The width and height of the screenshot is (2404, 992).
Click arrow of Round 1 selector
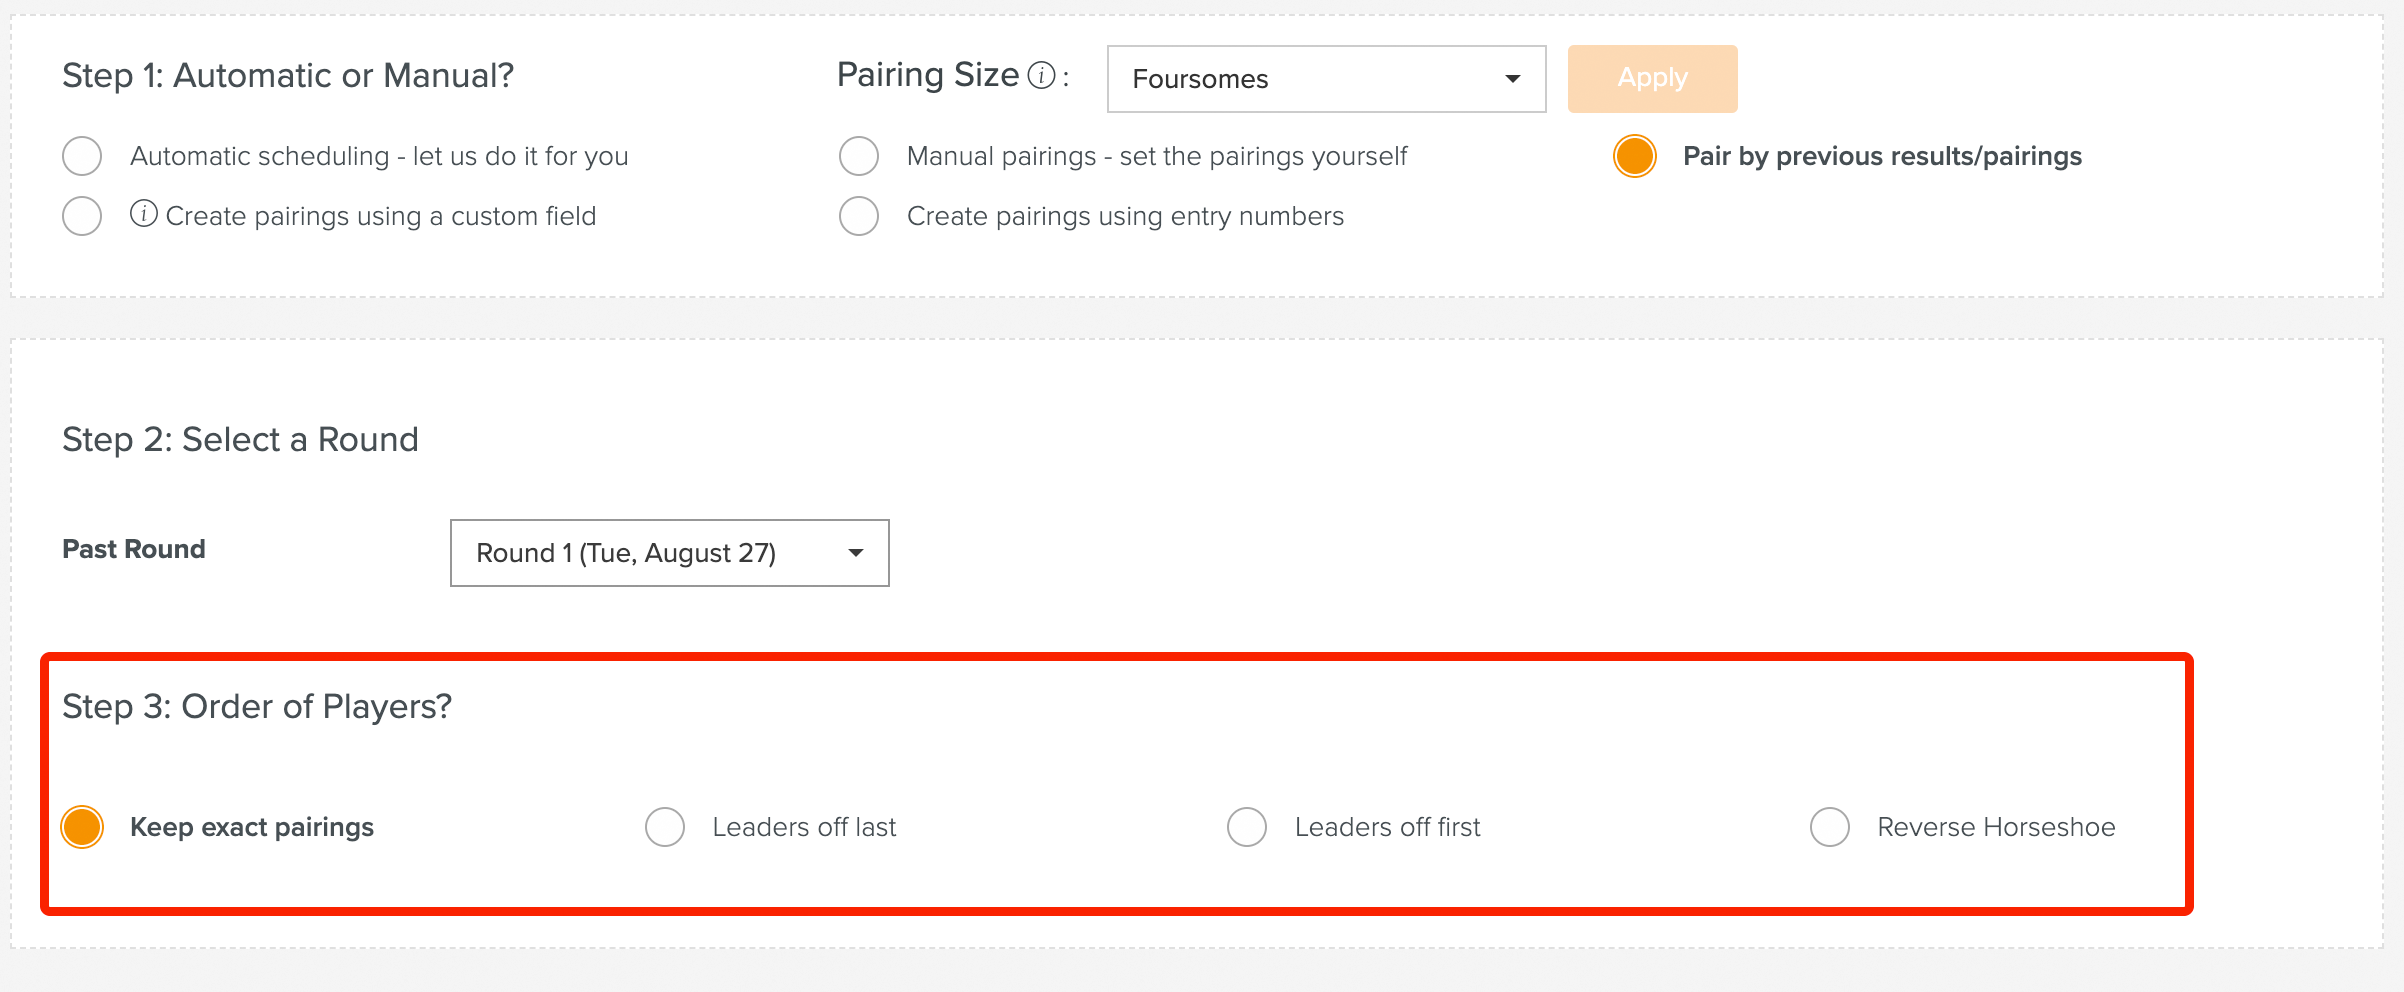click(x=856, y=553)
